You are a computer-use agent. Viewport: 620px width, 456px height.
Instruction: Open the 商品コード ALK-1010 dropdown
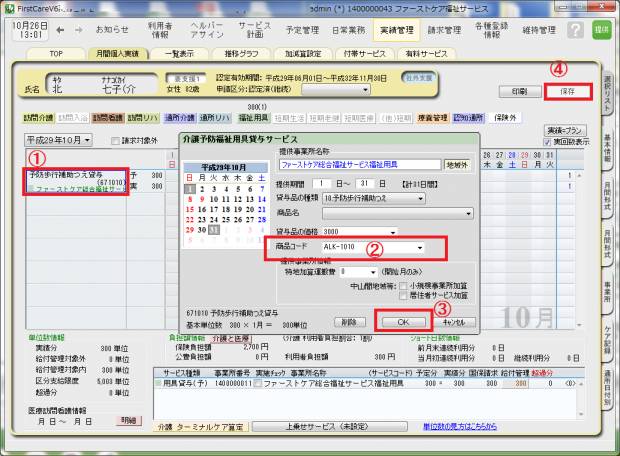[420, 246]
